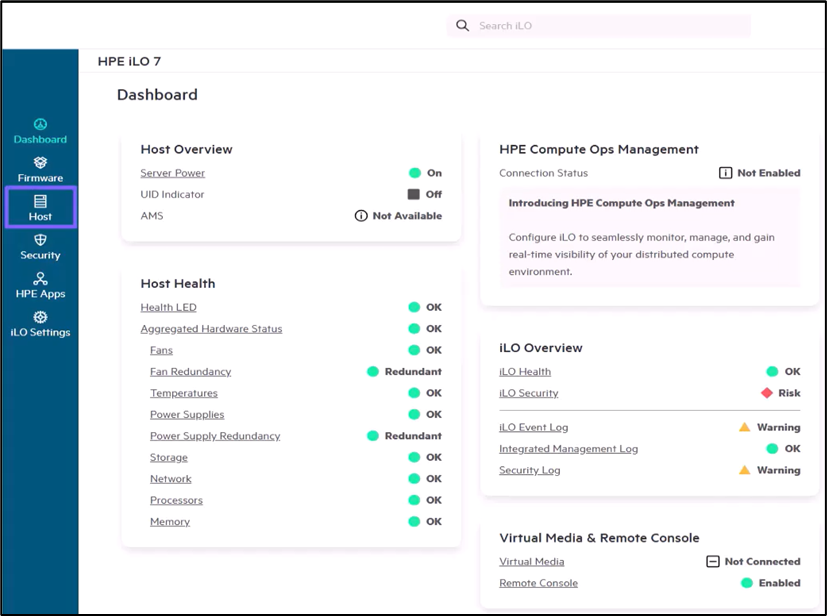Open the Network link
The height and width of the screenshot is (616, 827).
pos(170,479)
